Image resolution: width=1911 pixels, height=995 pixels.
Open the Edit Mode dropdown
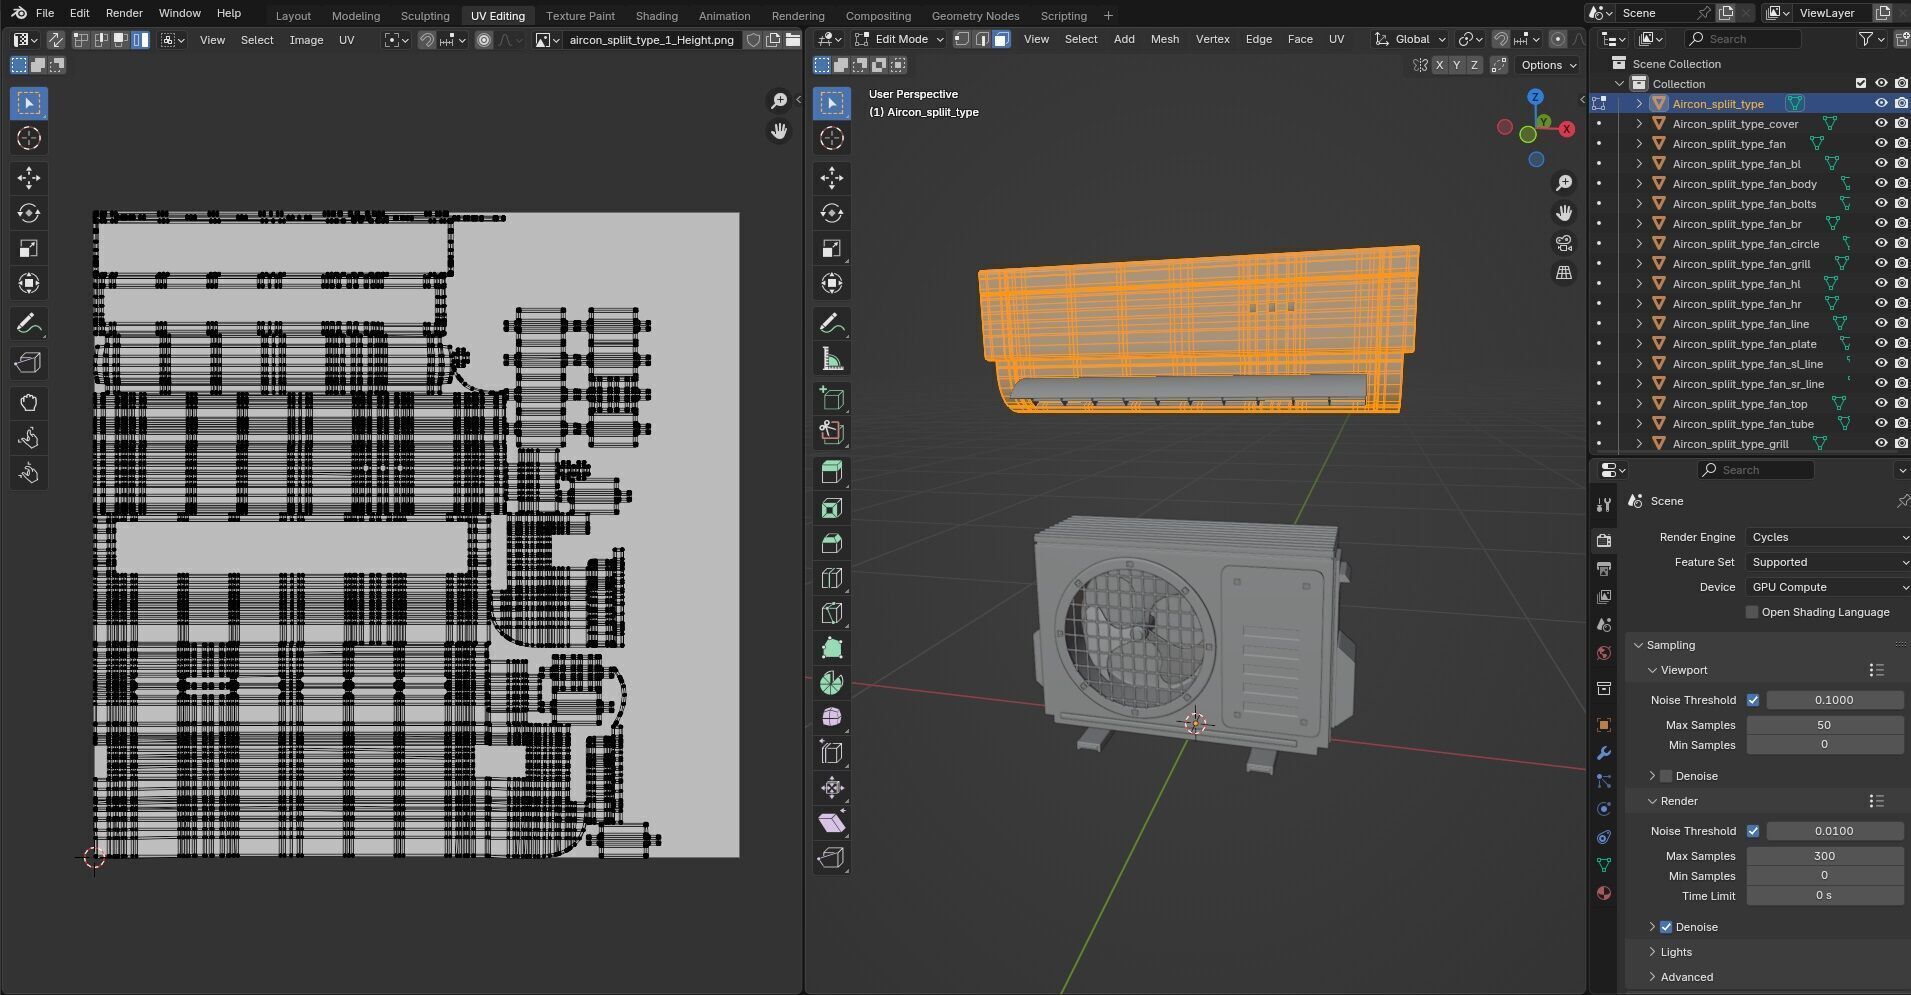[899, 39]
